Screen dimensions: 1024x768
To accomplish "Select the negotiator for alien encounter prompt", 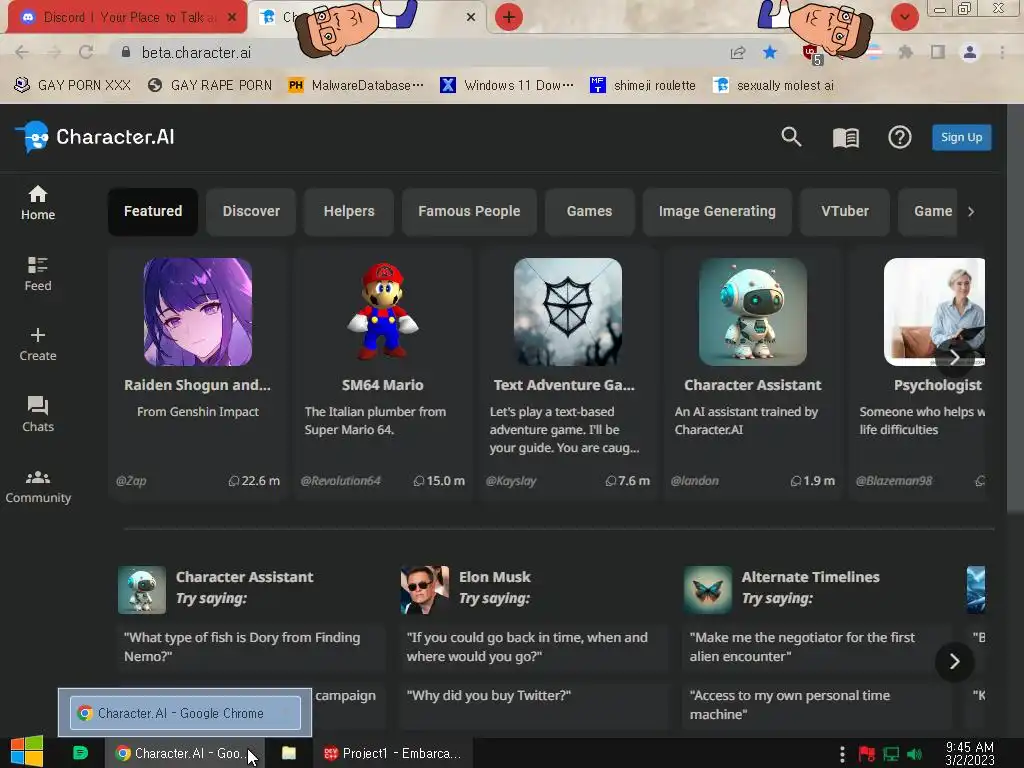I will 817,647.
